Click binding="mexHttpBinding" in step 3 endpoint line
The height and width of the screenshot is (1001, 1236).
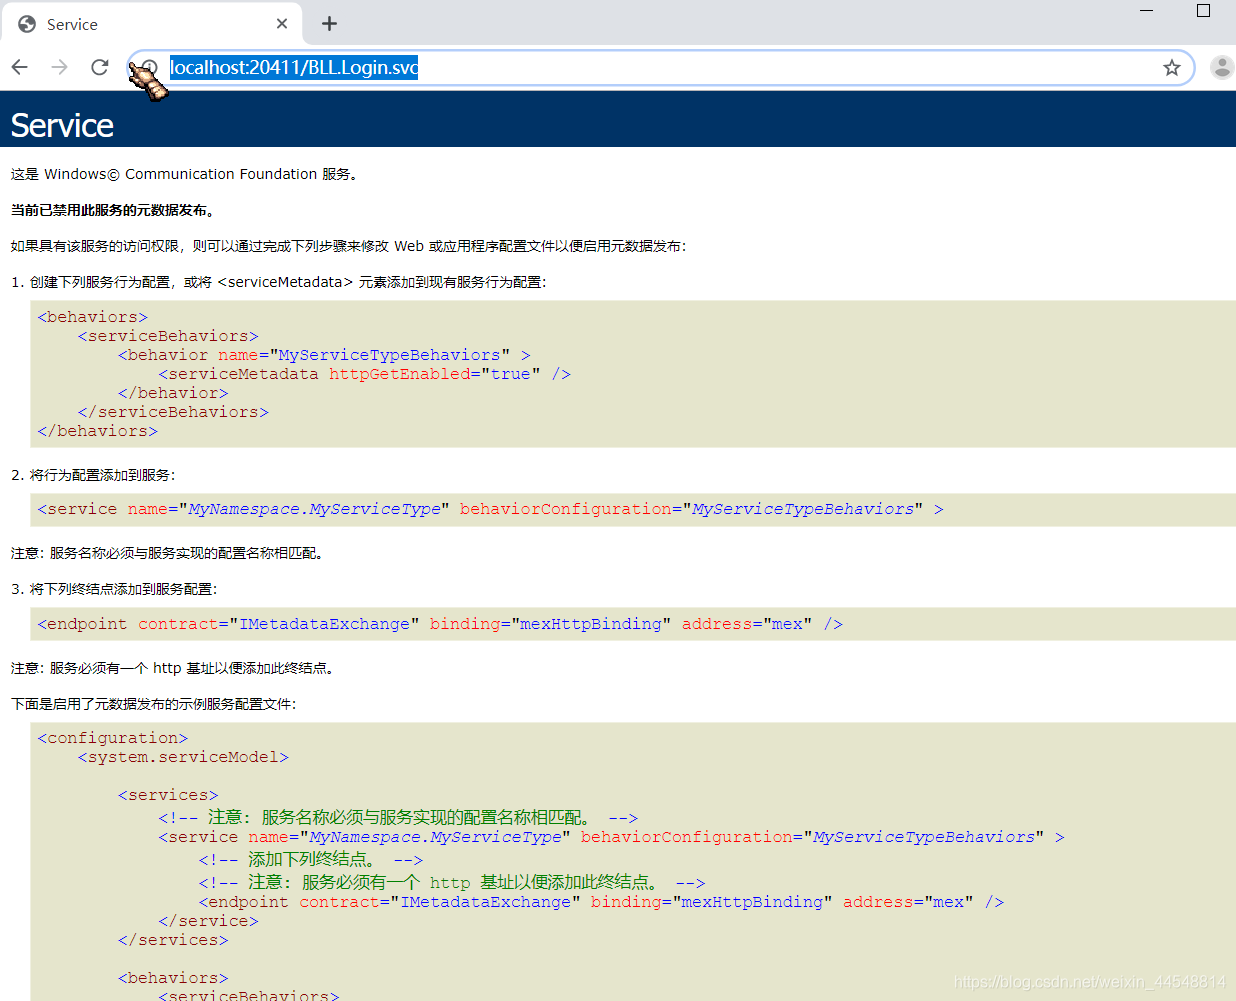point(550,624)
